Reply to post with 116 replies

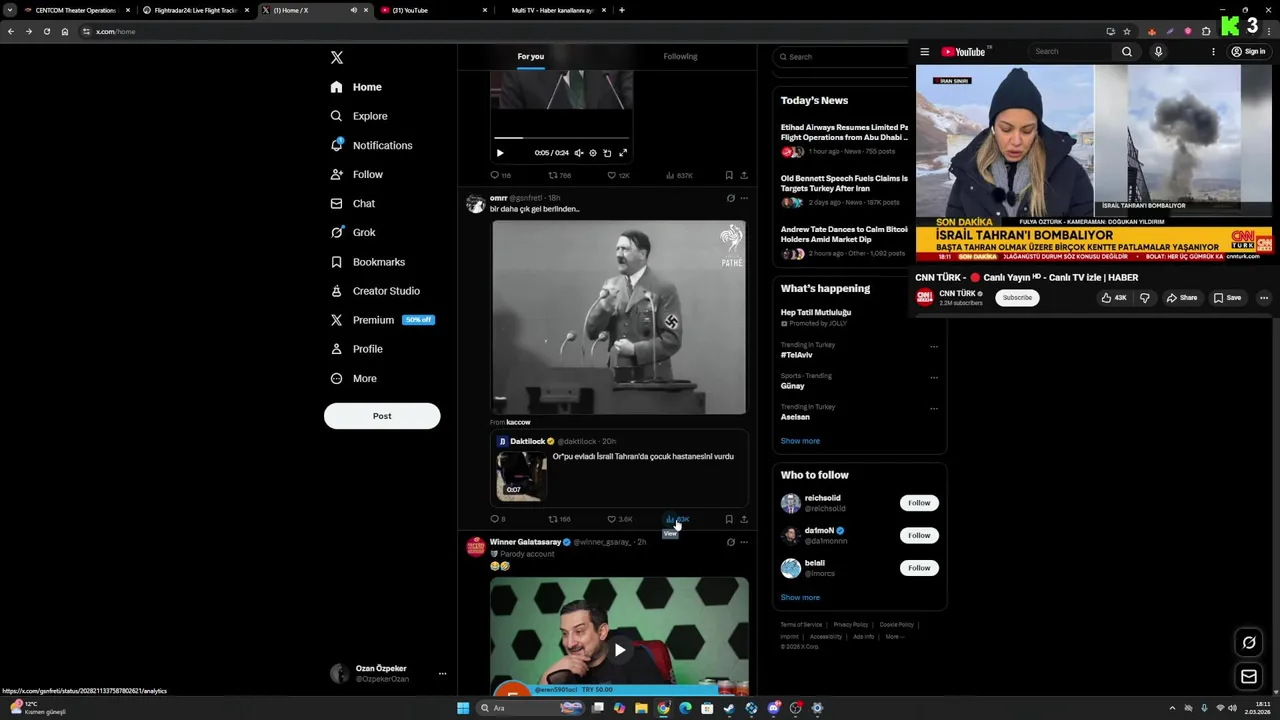point(500,175)
